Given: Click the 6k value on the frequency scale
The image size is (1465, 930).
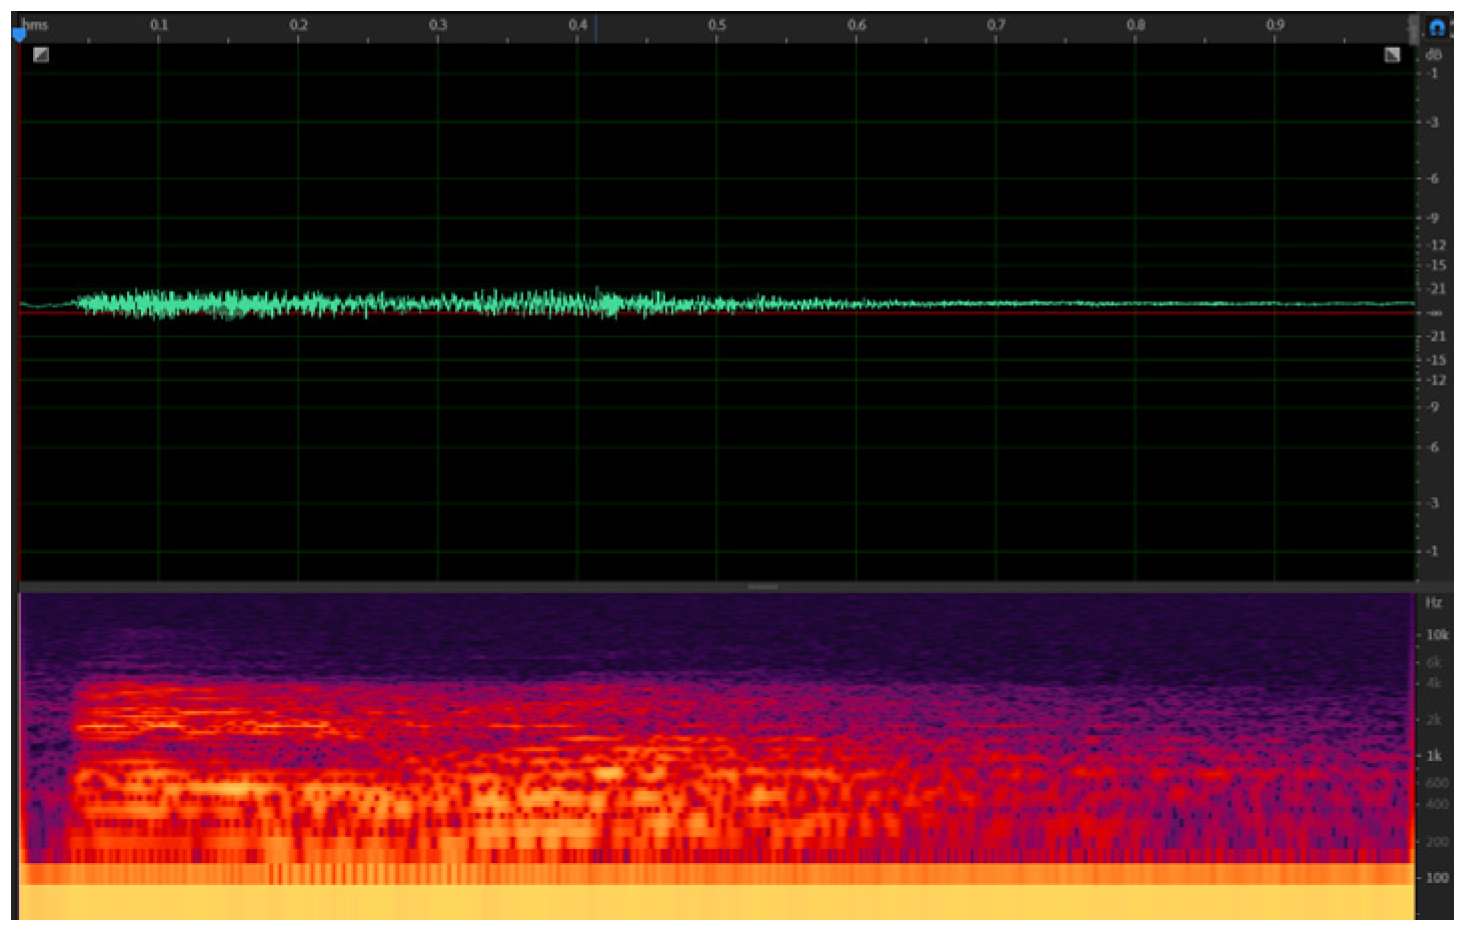Looking at the screenshot, I should click(x=1434, y=662).
